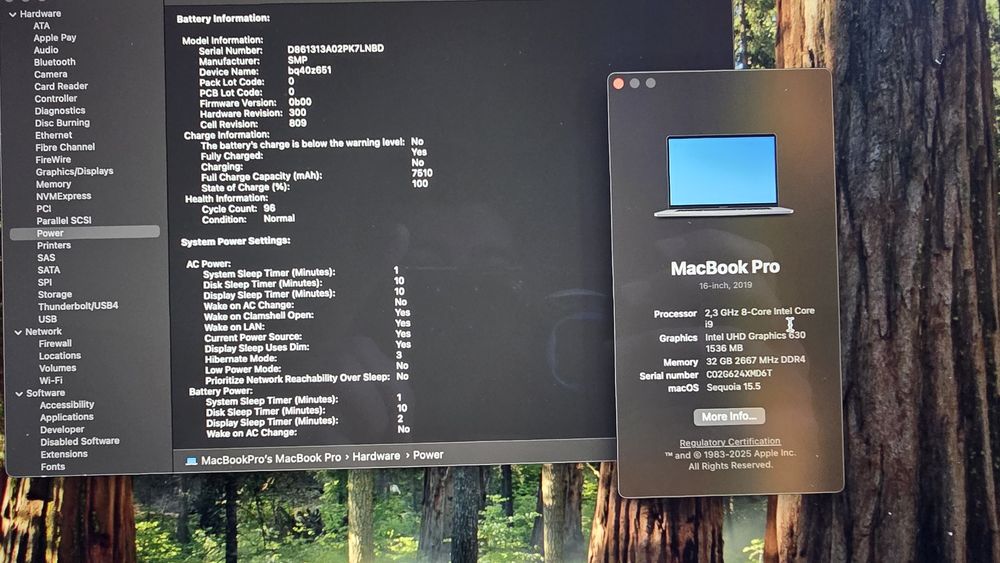Open Applications under Software

point(66,418)
